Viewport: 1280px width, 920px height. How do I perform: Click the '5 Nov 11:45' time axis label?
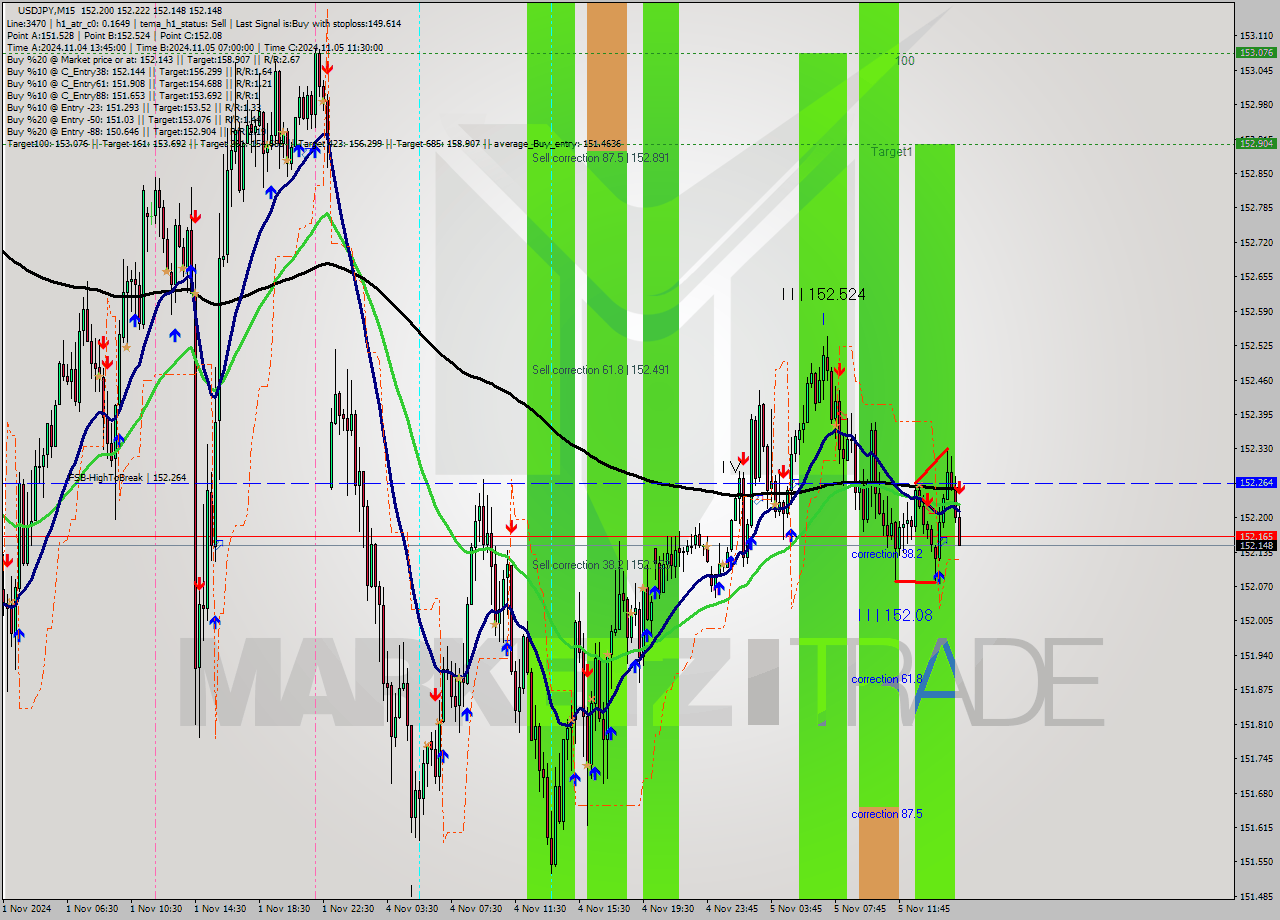pyautogui.click(x=924, y=909)
